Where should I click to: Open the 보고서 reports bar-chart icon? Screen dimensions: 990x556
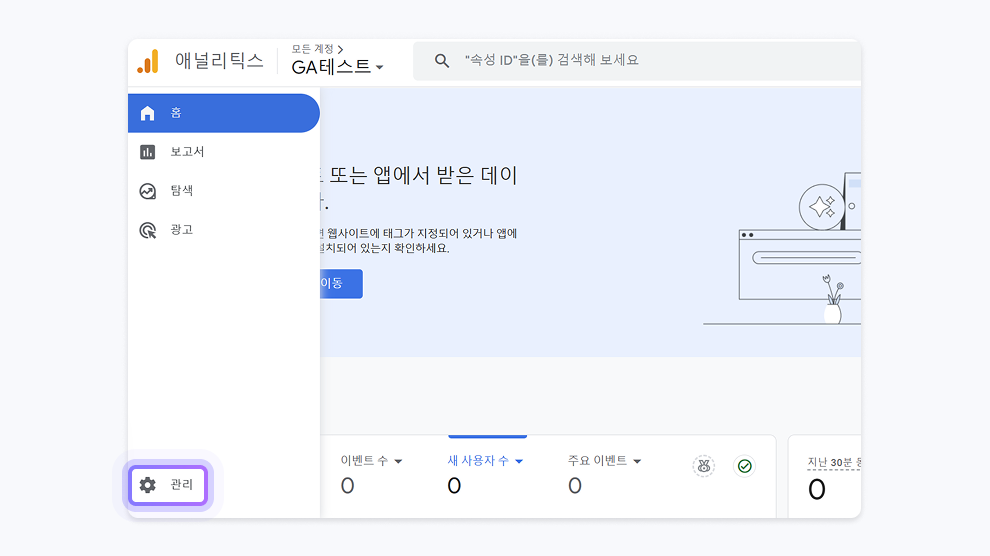point(148,152)
